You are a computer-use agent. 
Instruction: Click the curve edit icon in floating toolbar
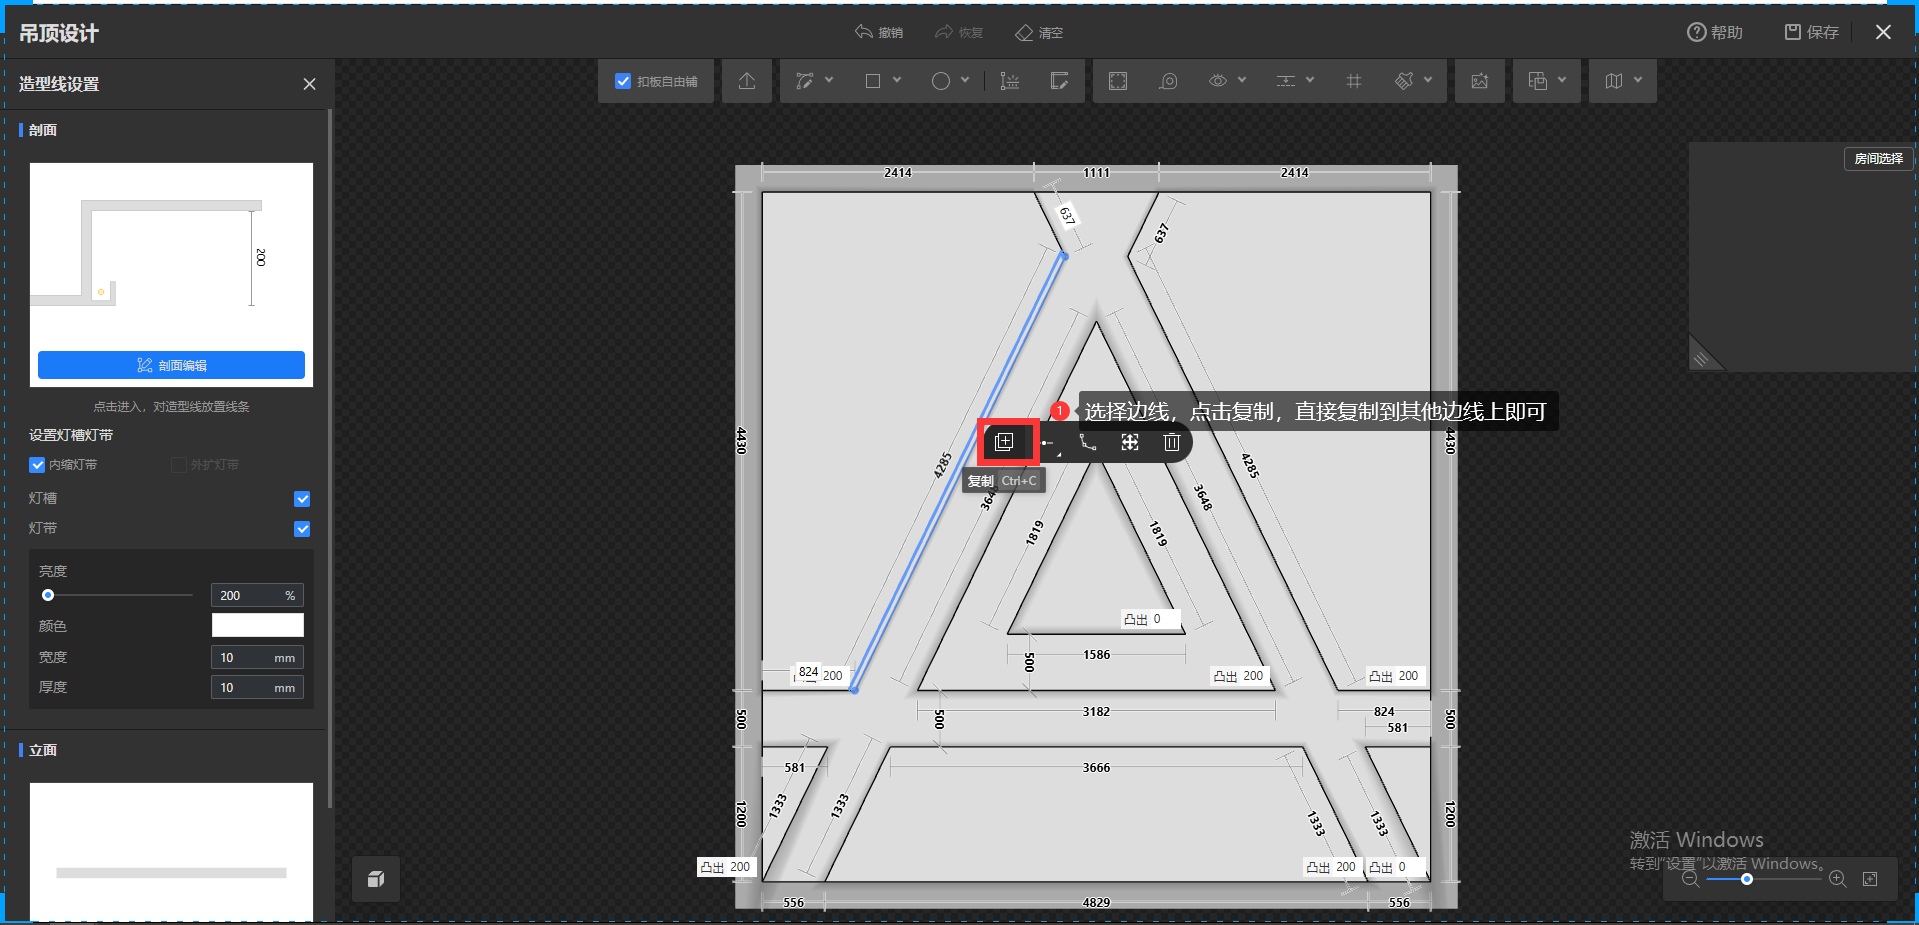coord(1088,442)
